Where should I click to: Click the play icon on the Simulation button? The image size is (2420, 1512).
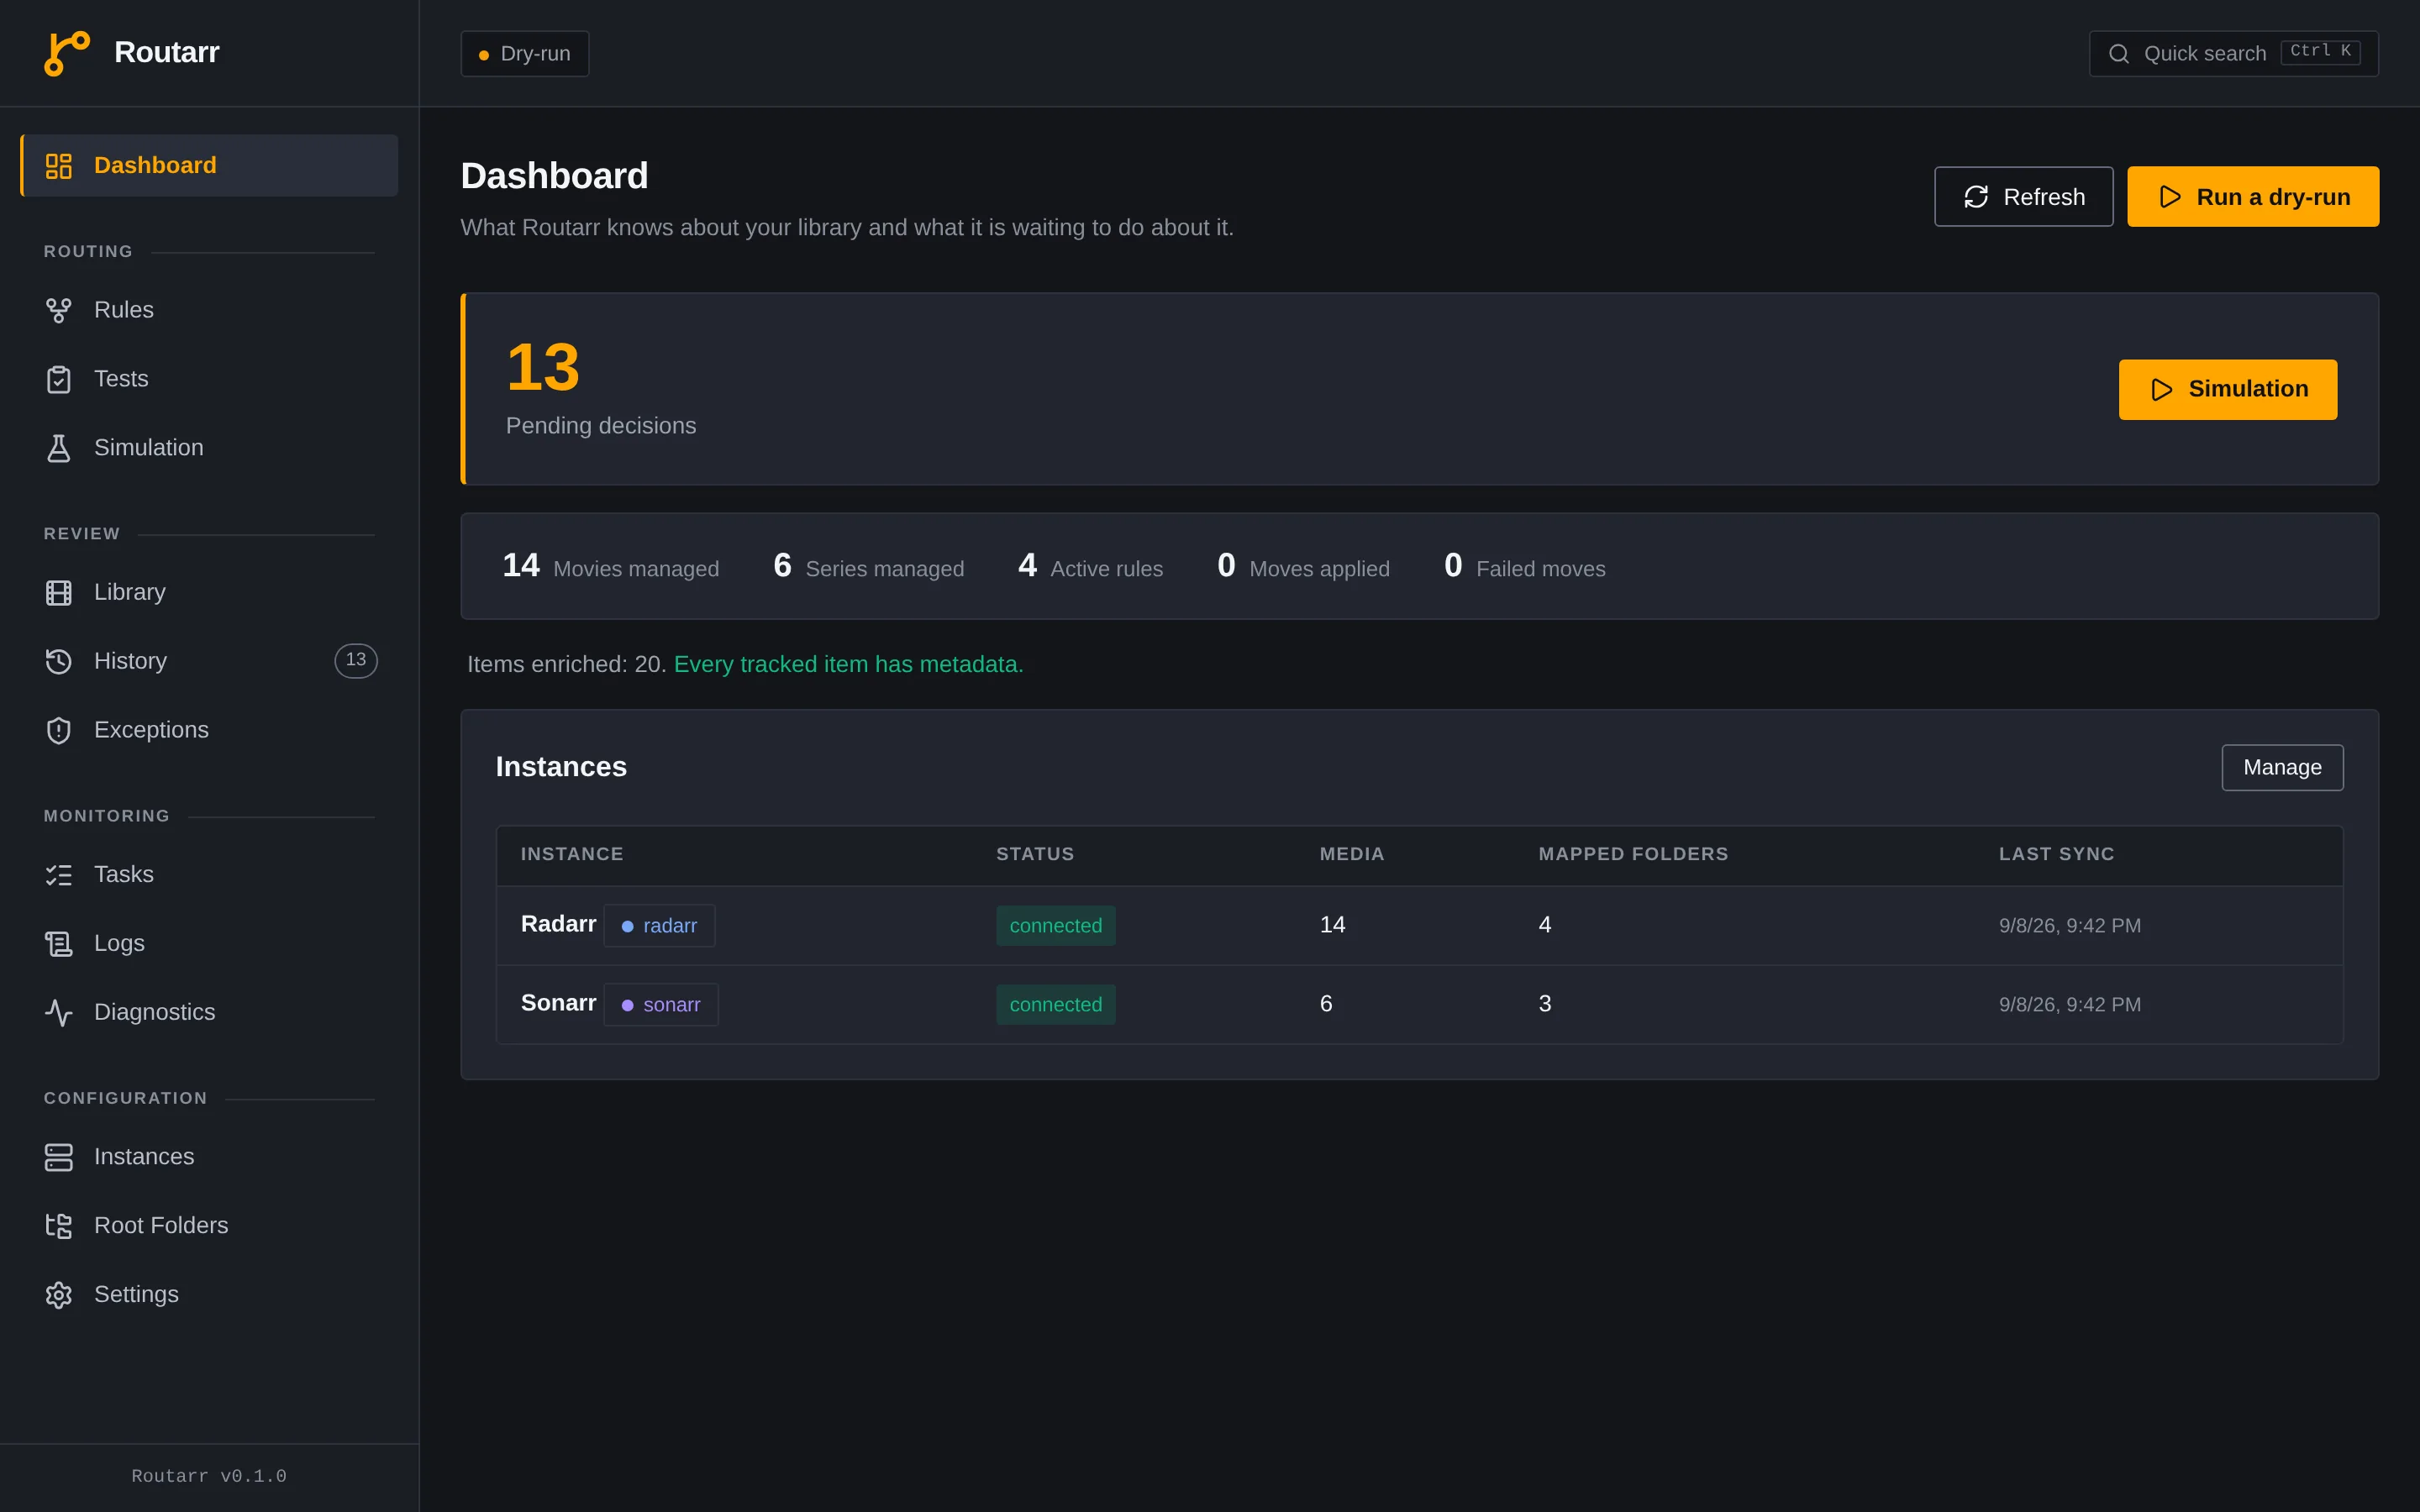[2161, 389]
